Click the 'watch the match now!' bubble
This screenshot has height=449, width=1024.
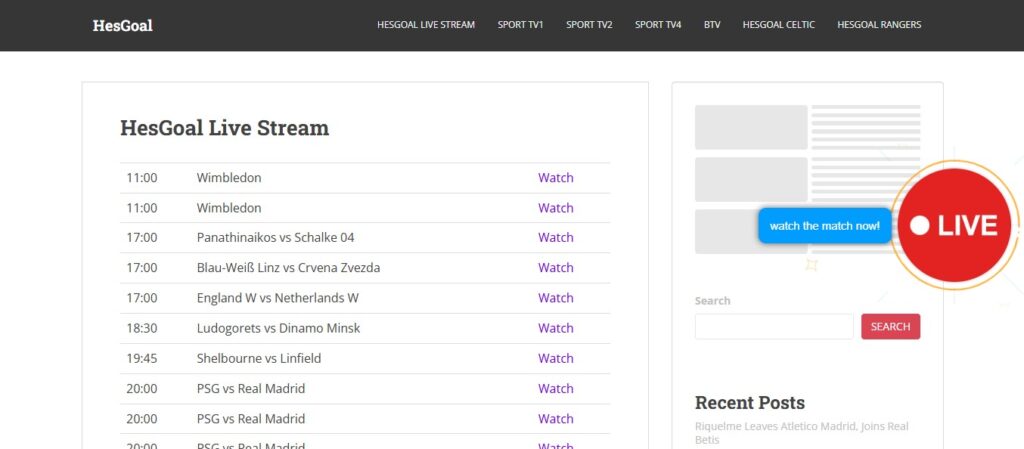tap(825, 226)
